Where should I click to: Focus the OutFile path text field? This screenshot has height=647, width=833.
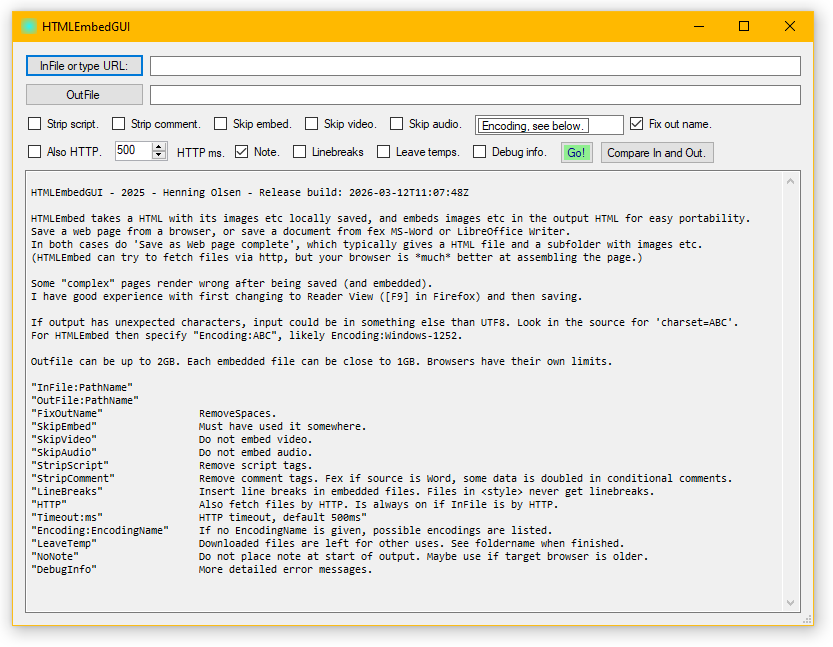click(475, 95)
